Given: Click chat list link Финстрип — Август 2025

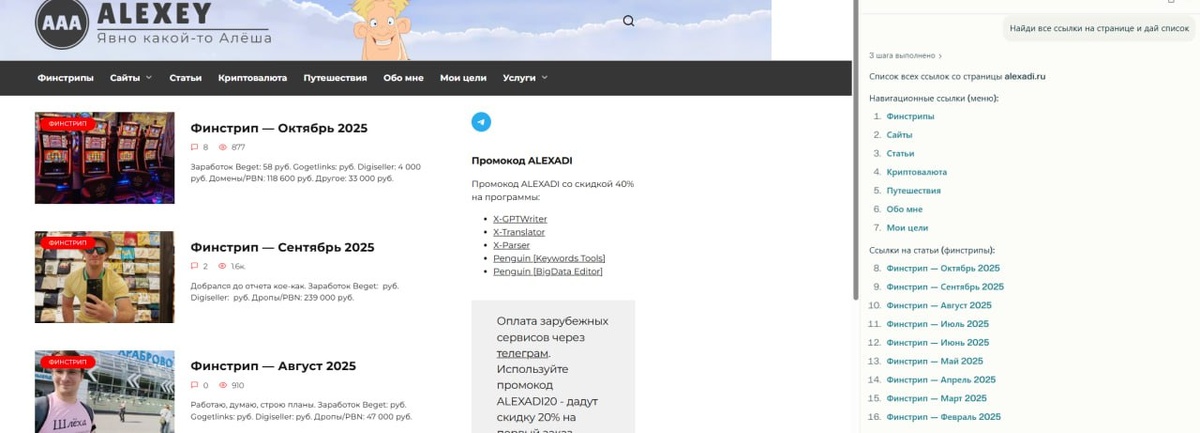Looking at the screenshot, I should (x=939, y=305).
